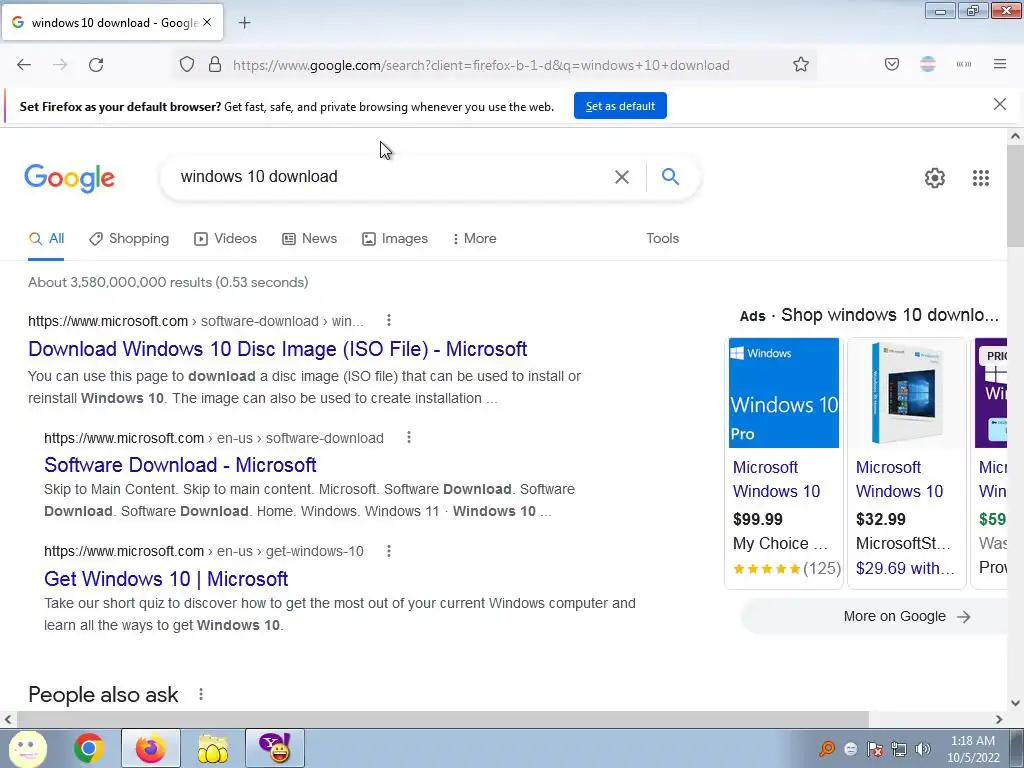
Task: Click the horizontal scrollbar right arrow
Action: tap(999, 719)
